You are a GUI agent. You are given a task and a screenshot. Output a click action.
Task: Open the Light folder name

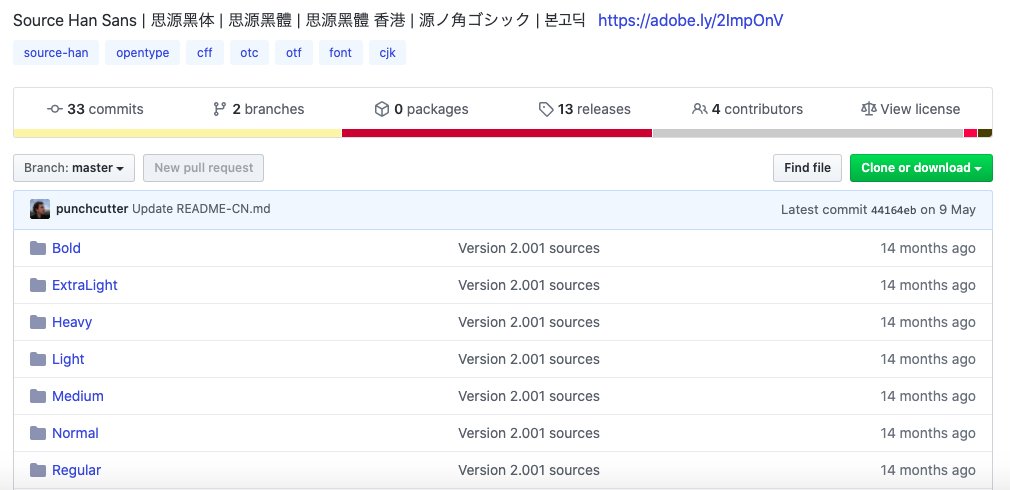click(68, 359)
